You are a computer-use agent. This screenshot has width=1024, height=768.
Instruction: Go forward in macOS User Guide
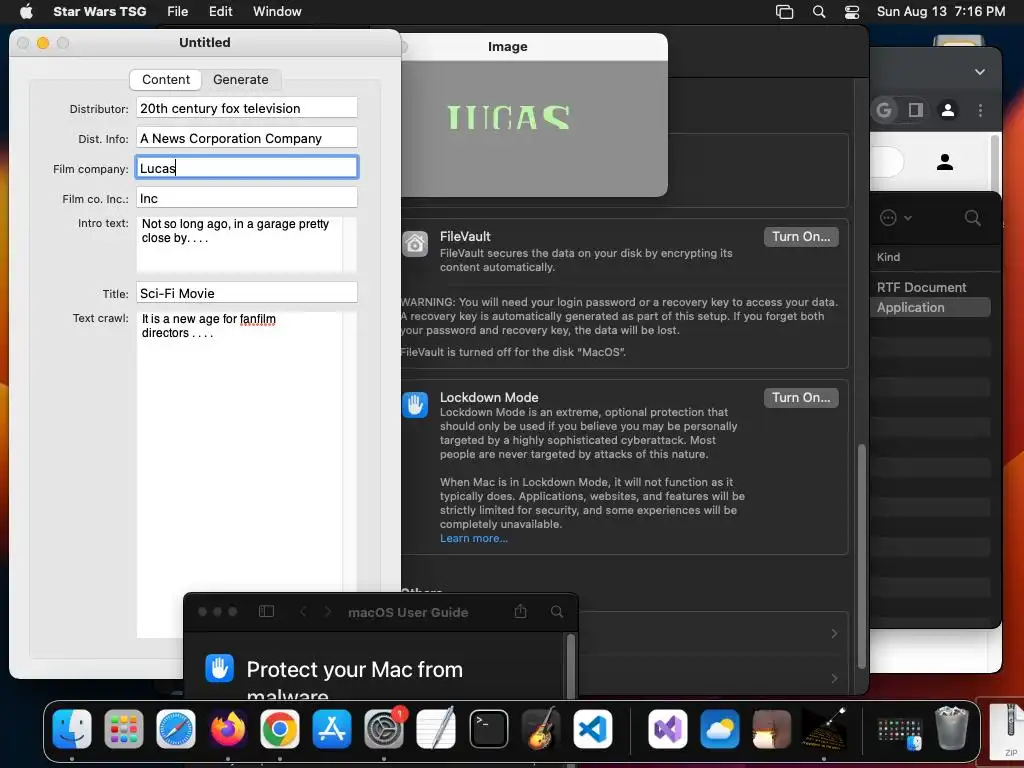(328, 611)
